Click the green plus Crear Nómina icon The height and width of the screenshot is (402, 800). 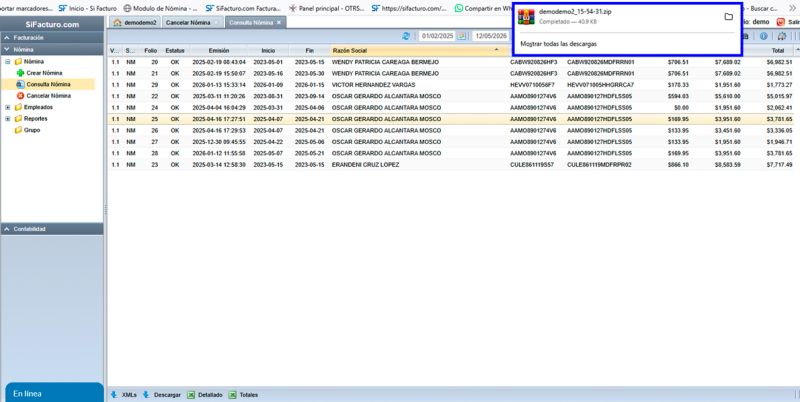pos(20,73)
